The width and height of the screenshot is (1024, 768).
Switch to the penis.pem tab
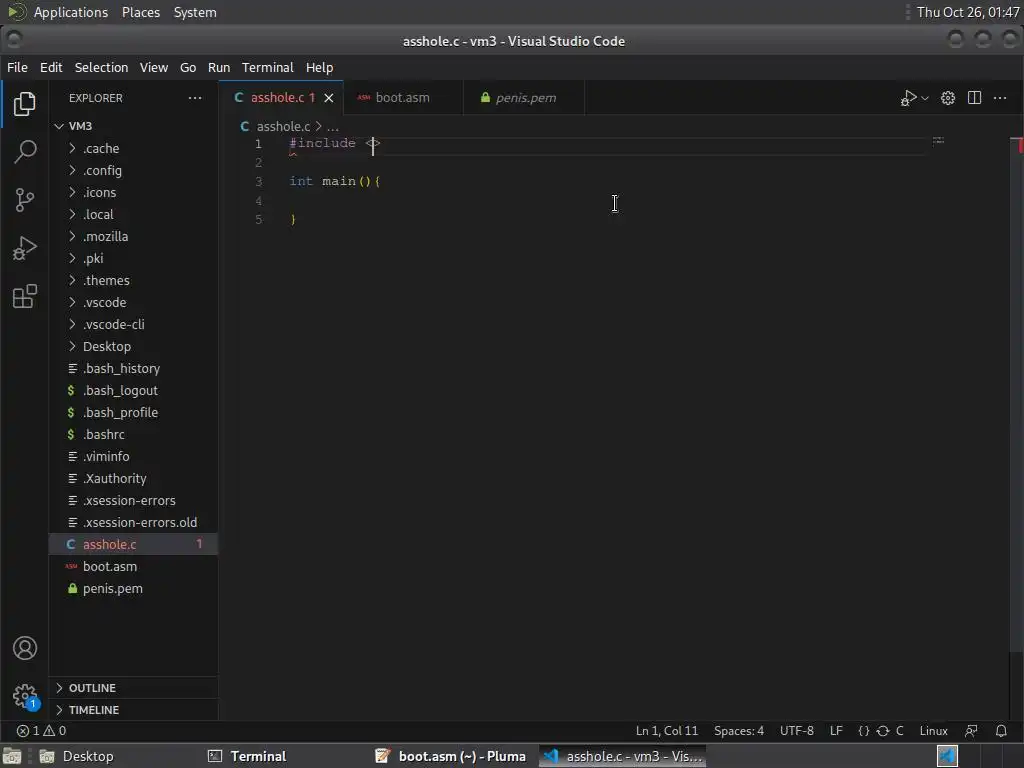[x=525, y=98]
